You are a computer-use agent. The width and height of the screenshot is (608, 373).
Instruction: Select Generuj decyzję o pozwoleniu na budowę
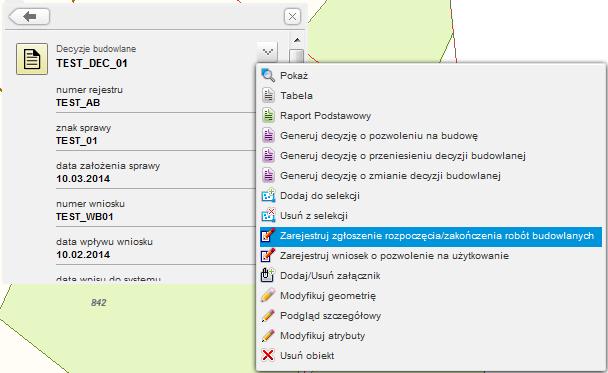click(379, 136)
